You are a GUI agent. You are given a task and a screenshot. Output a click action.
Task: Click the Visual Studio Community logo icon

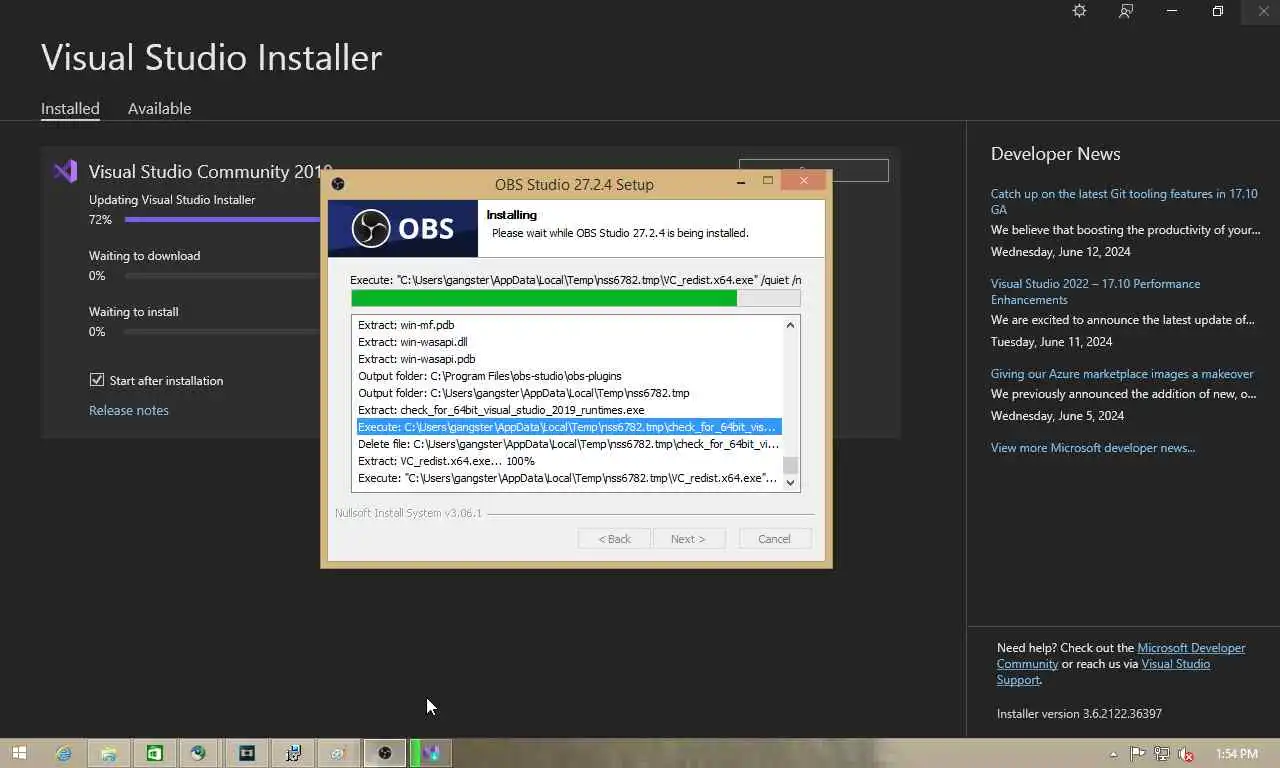[65, 171]
